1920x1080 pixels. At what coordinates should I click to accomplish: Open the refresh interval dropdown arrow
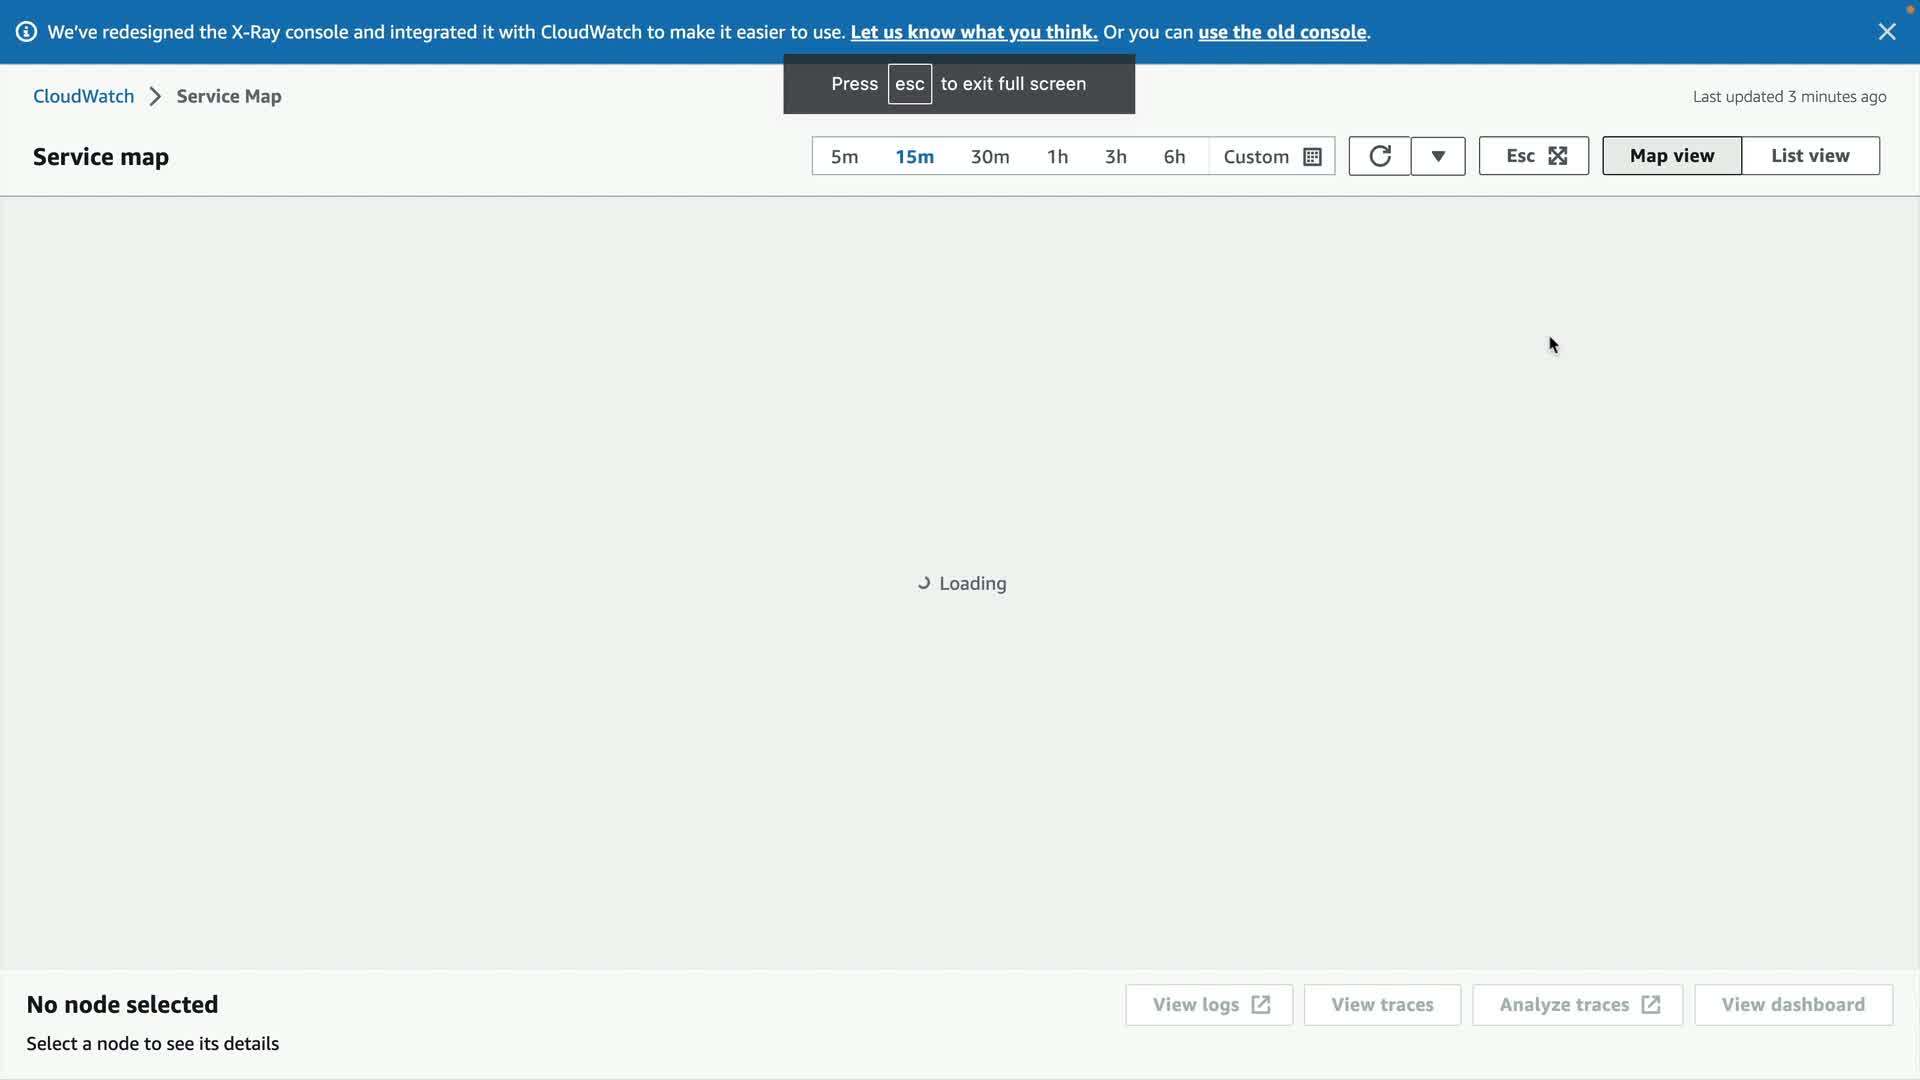[1437, 156]
